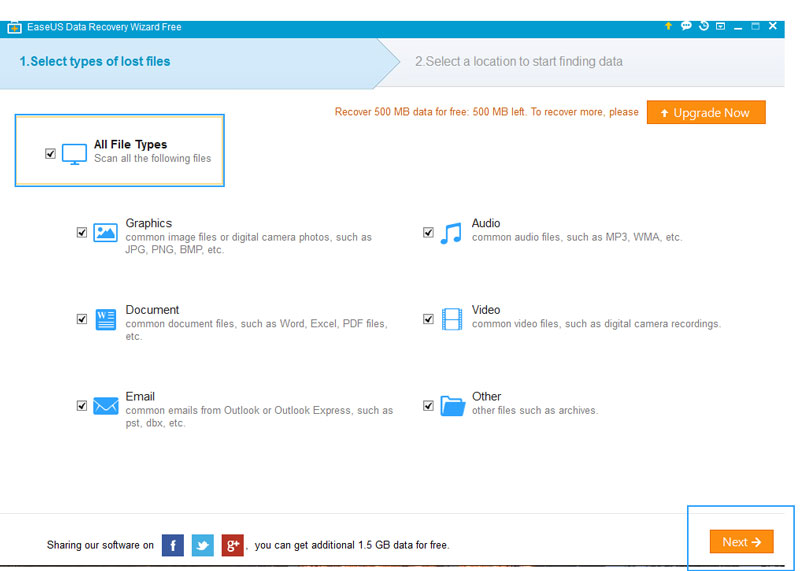The height and width of the screenshot is (571, 800).
Task: Click the Other folder icon
Action: click(453, 406)
